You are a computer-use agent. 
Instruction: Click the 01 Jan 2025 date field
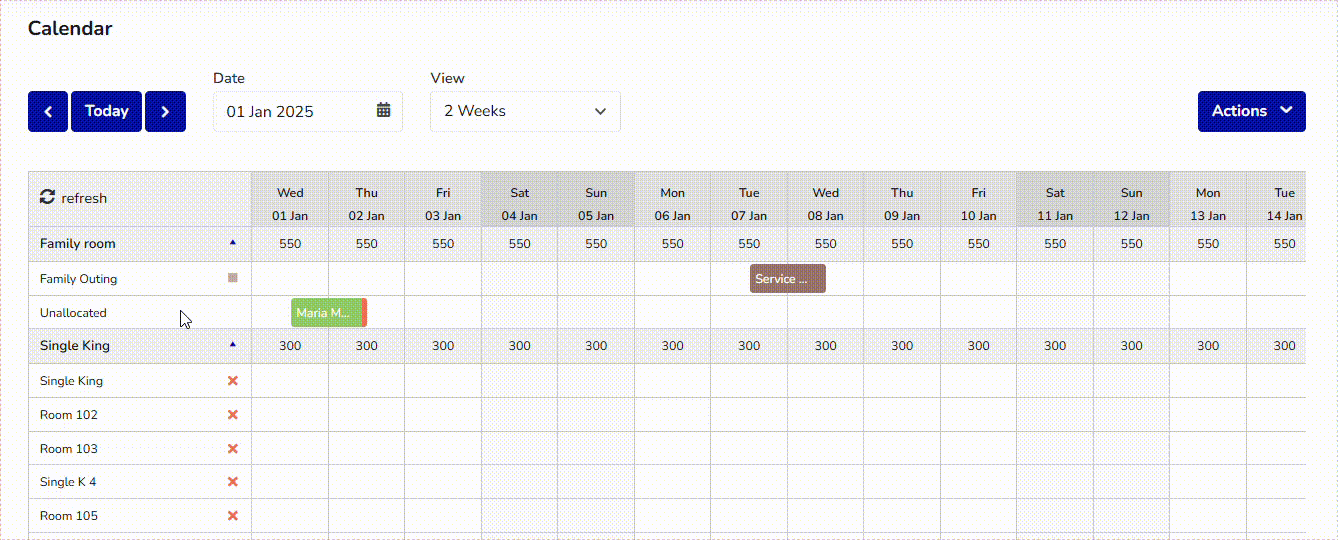point(295,111)
